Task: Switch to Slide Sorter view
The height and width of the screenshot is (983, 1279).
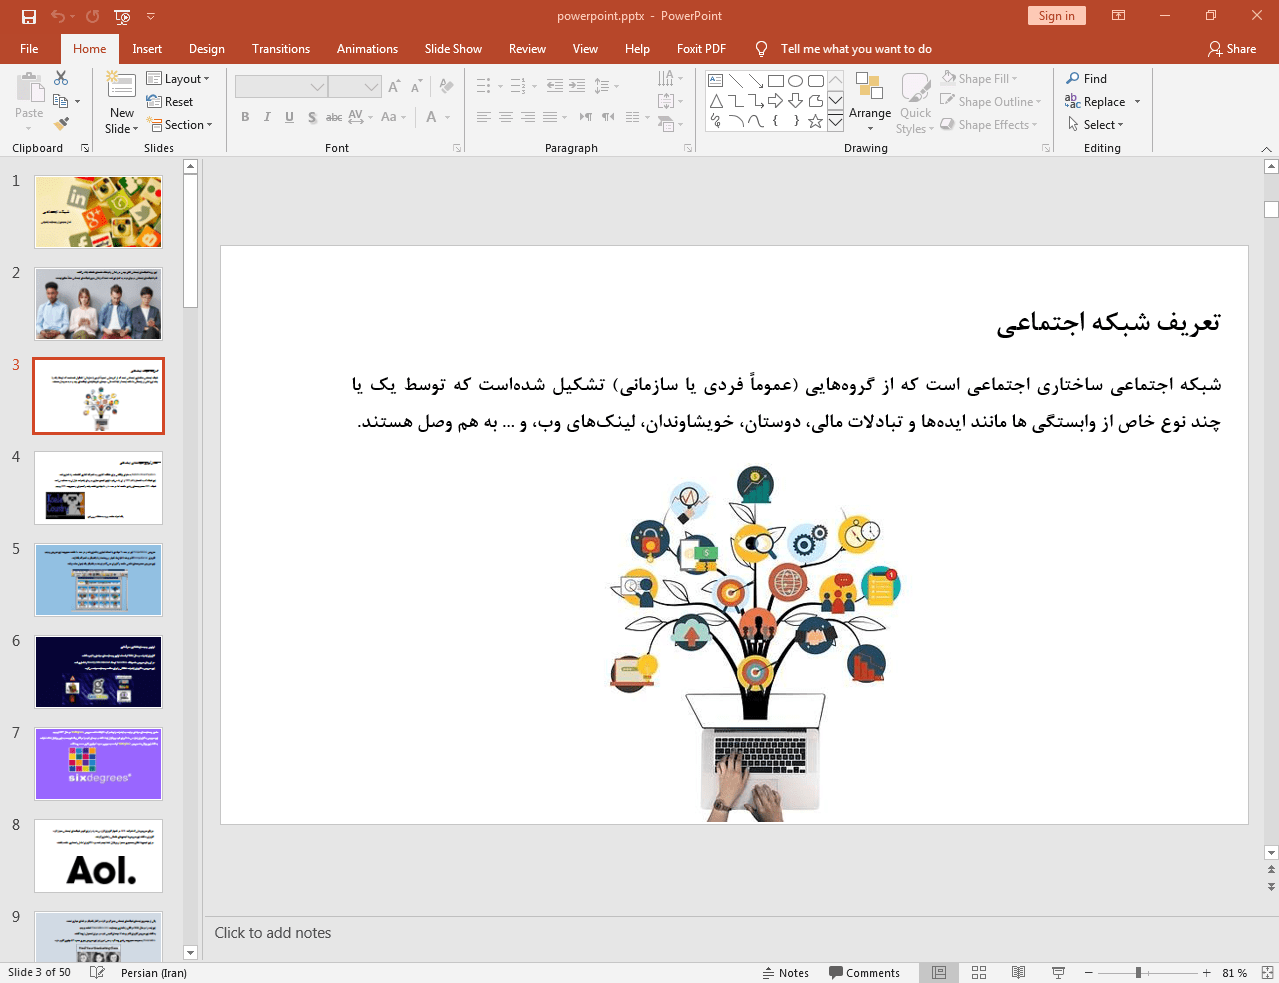Action: [x=979, y=973]
